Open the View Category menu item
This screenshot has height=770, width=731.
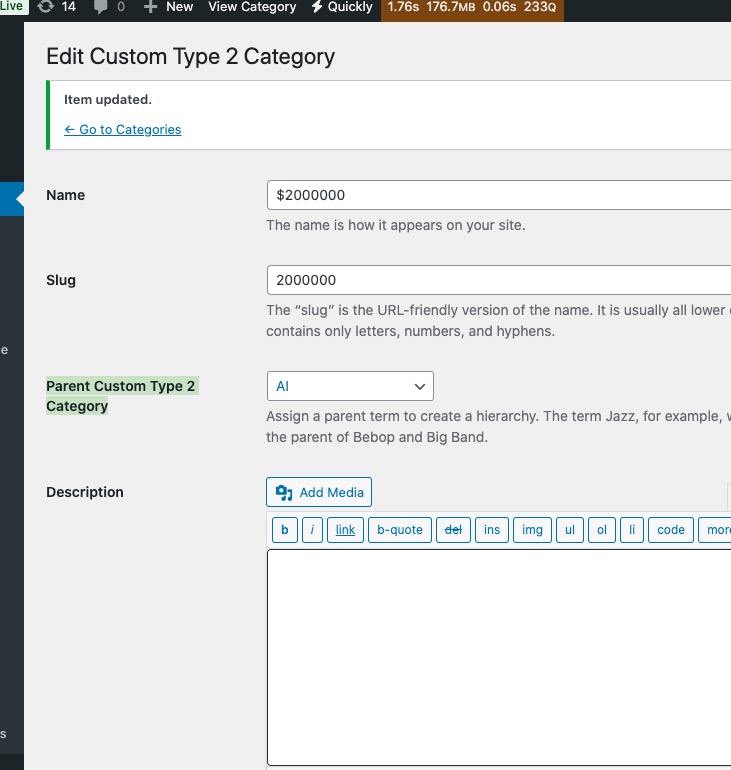click(x=252, y=7)
